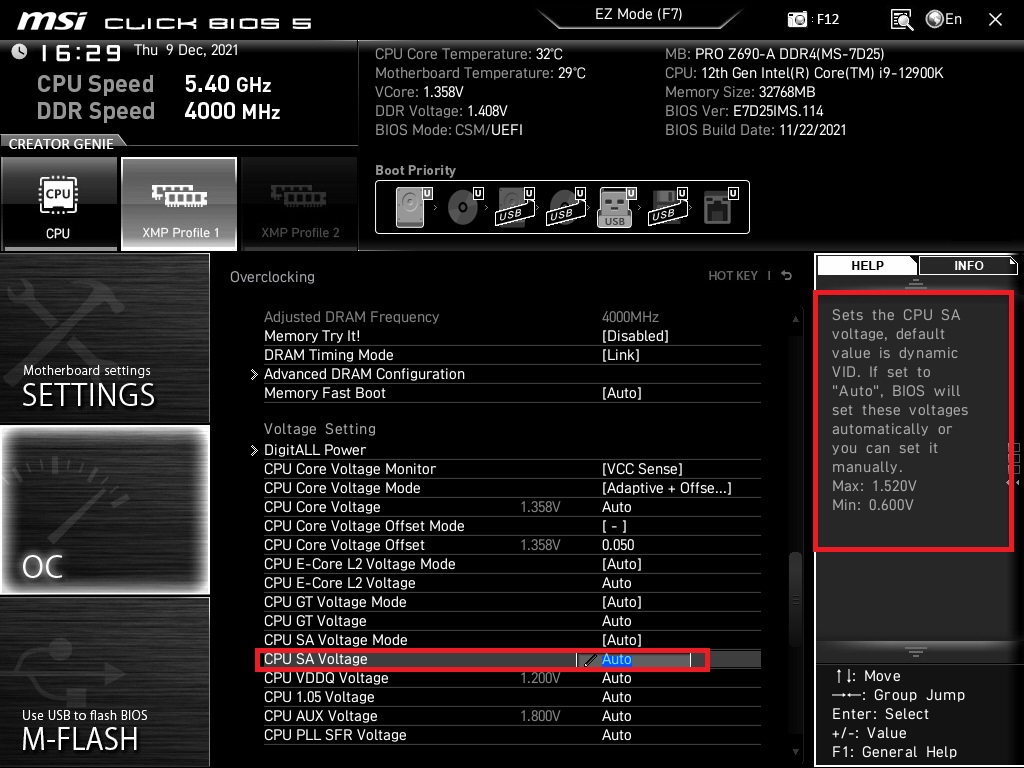
Task: Click the settings list scroll-up arrow
Action: (795, 319)
